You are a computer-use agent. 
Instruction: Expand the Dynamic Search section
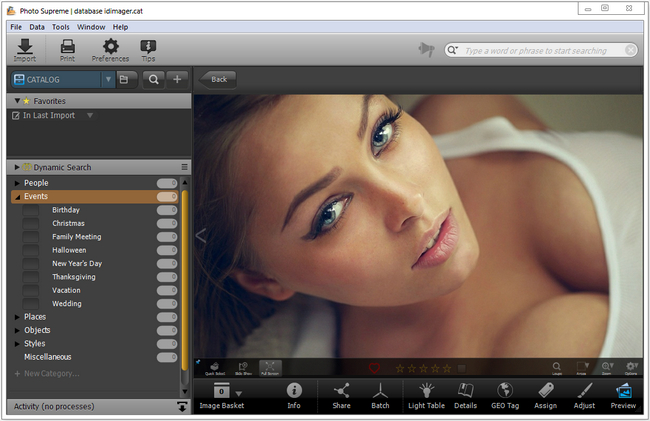[17, 167]
